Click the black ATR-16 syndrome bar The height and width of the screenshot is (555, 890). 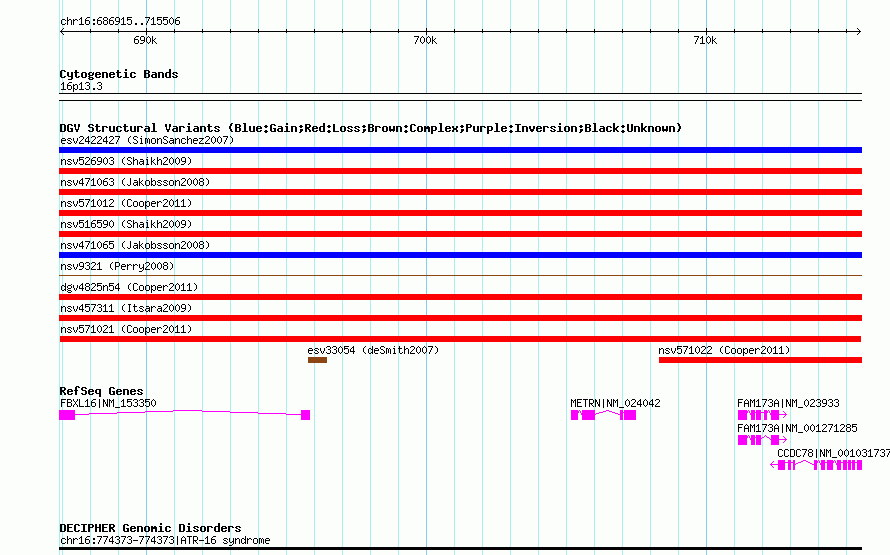[x=460, y=549]
